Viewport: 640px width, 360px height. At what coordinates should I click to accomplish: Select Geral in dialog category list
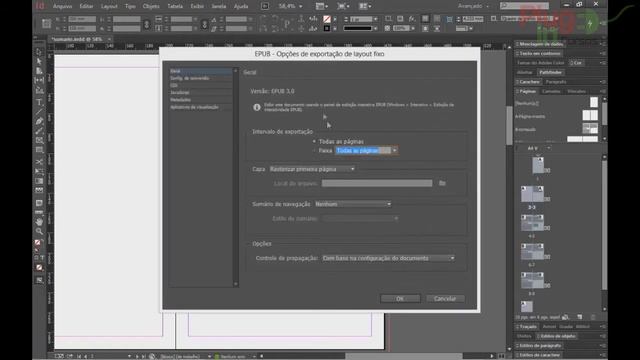click(200, 71)
